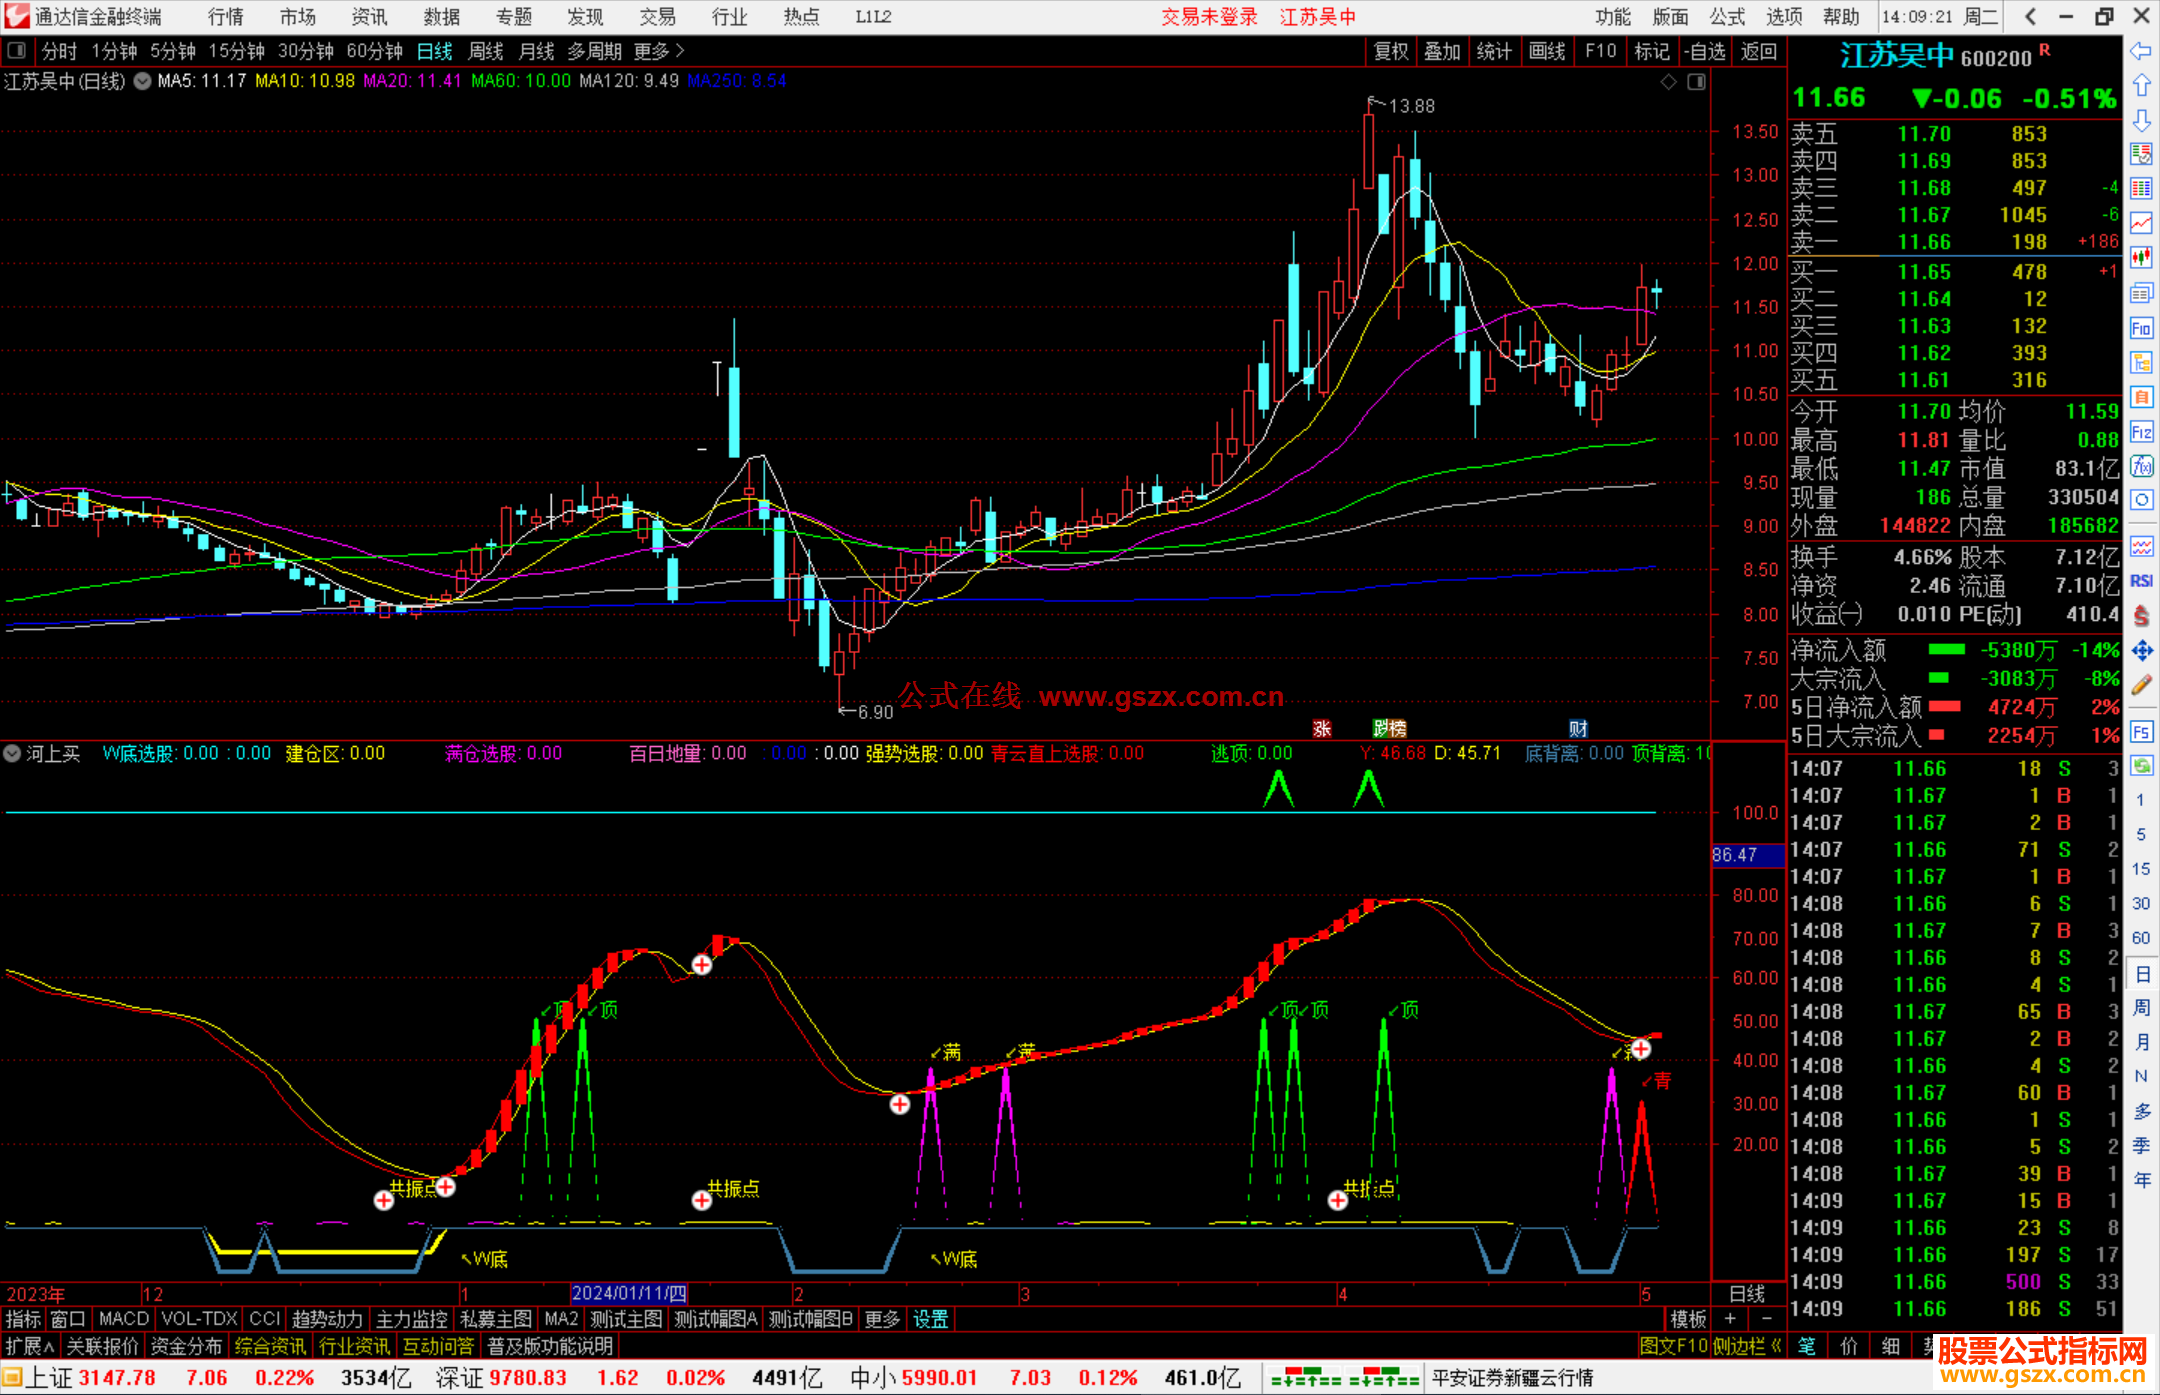Viewport: 2160px width, 1395px height.
Task: Open the f(x) formula sidebar icon
Action: pyautogui.click(x=2141, y=466)
